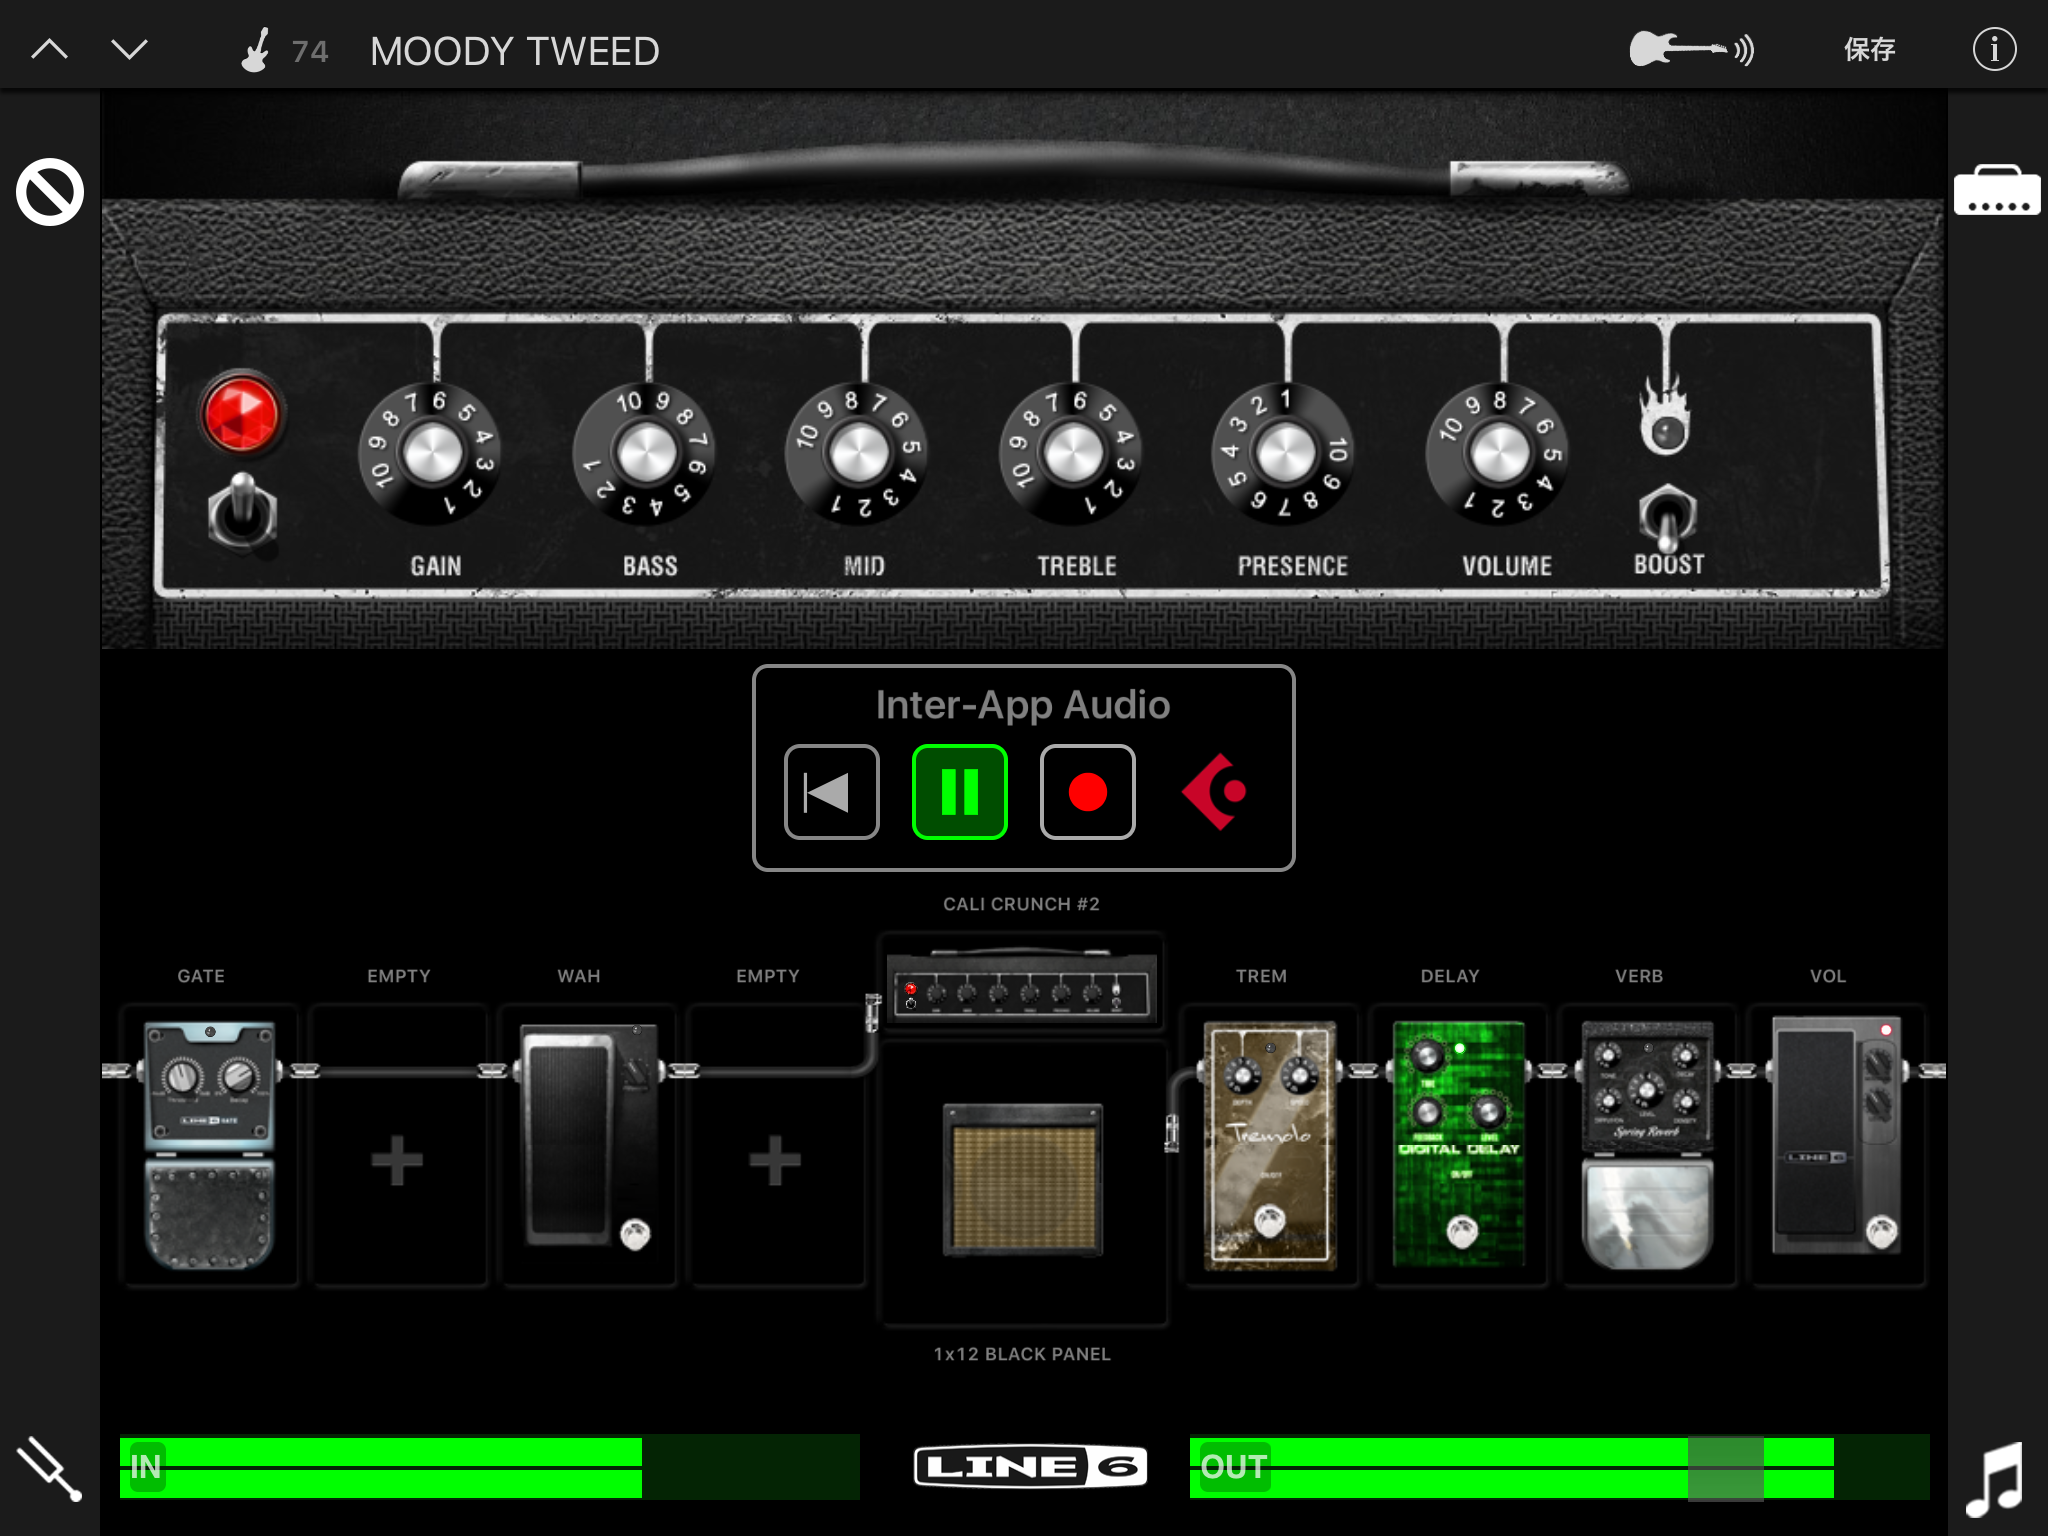This screenshot has width=2048, height=1536.
Task: Toggle the amp power switch
Action: (x=242, y=510)
